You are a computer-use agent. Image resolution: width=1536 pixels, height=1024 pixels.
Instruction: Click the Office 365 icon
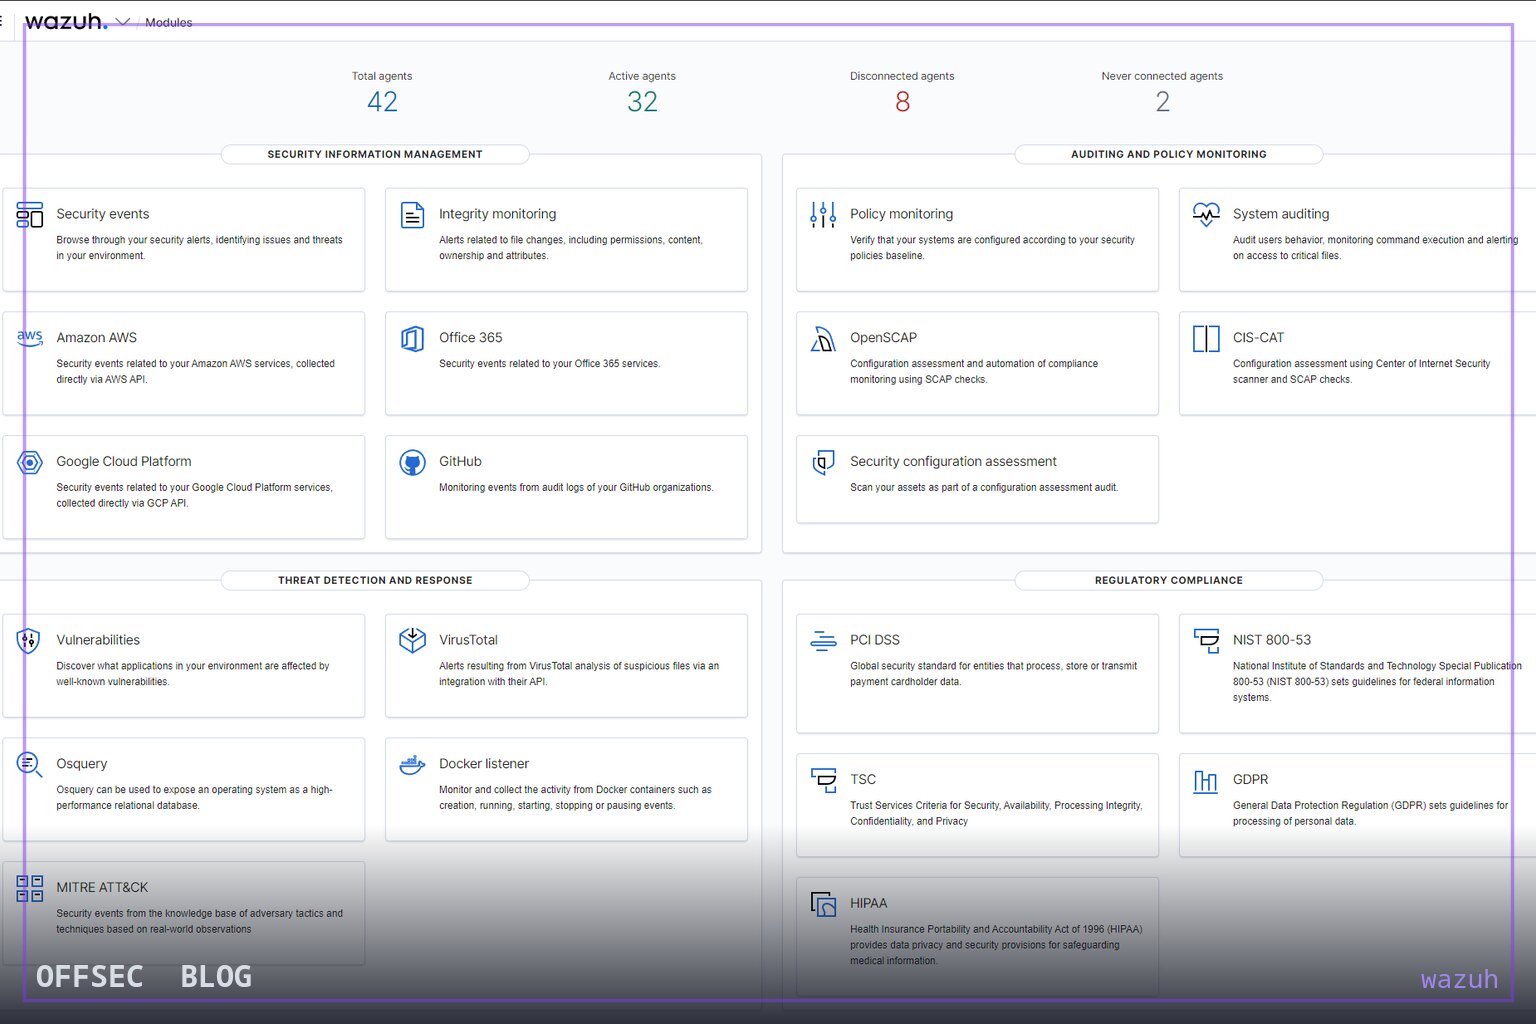click(x=412, y=338)
